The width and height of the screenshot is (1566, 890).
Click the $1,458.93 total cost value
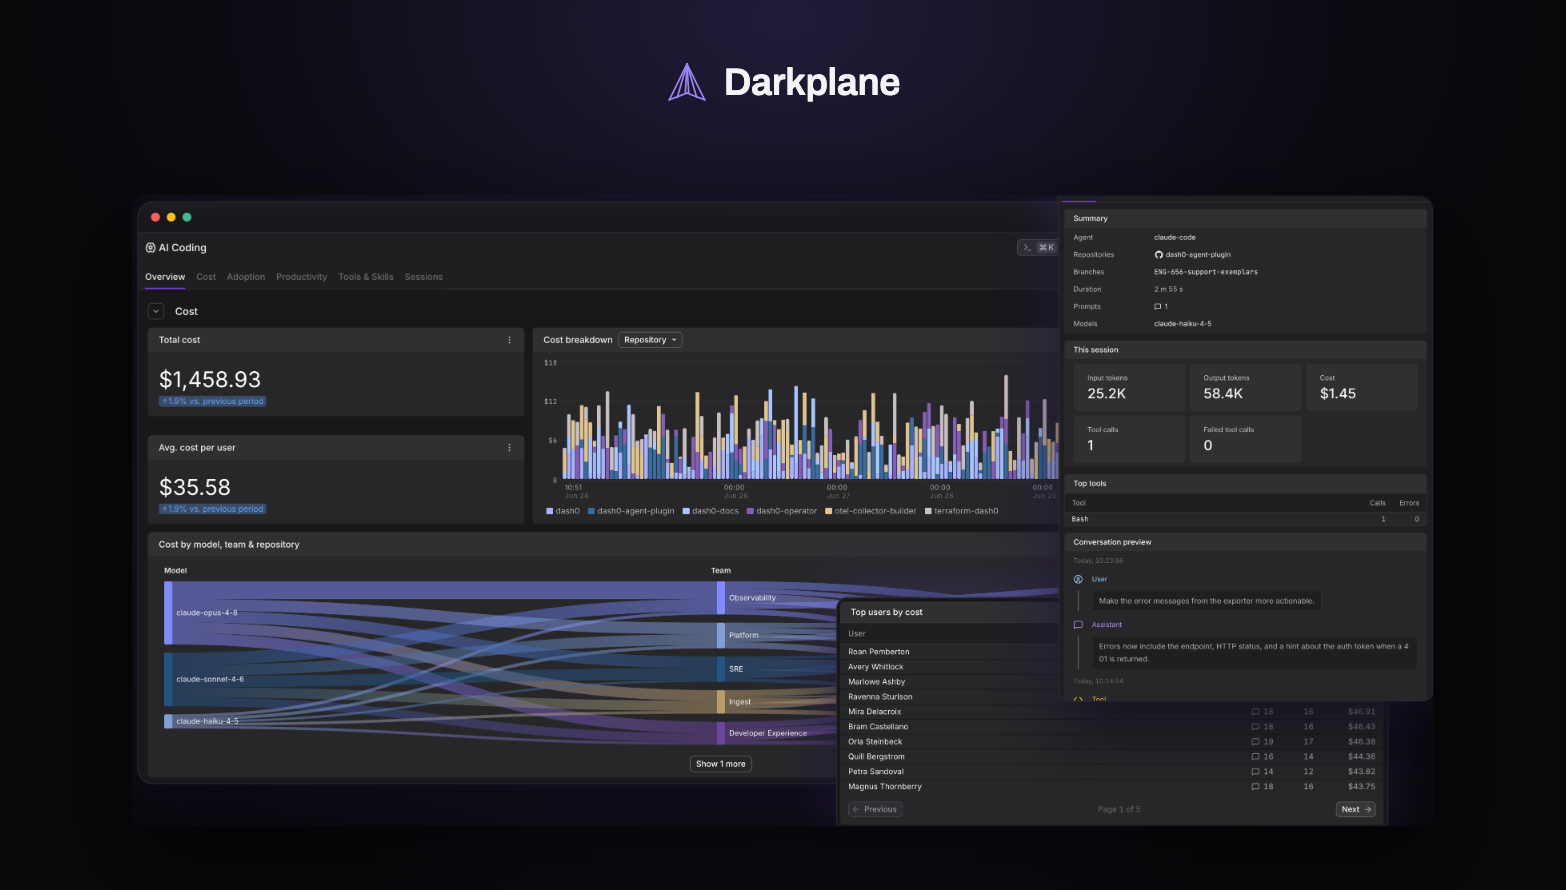[210, 380]
